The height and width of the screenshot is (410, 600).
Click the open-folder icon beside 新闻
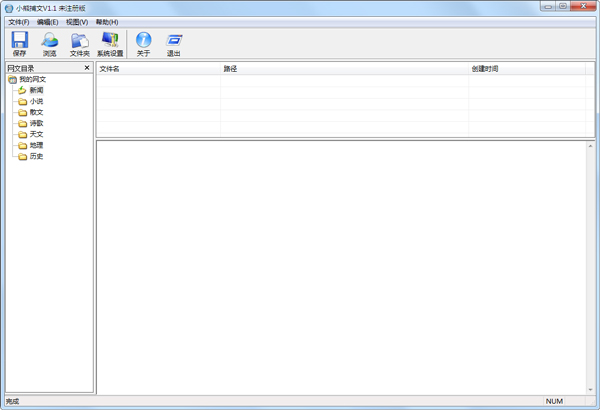point(23,90)
